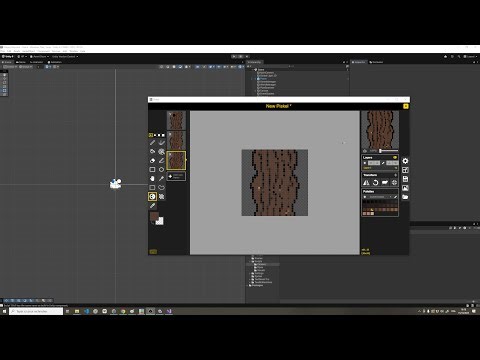Viewport: 480px width, 360px height.
Task: Select the Color Picker eyedropper tool
Action: point(152,206)
